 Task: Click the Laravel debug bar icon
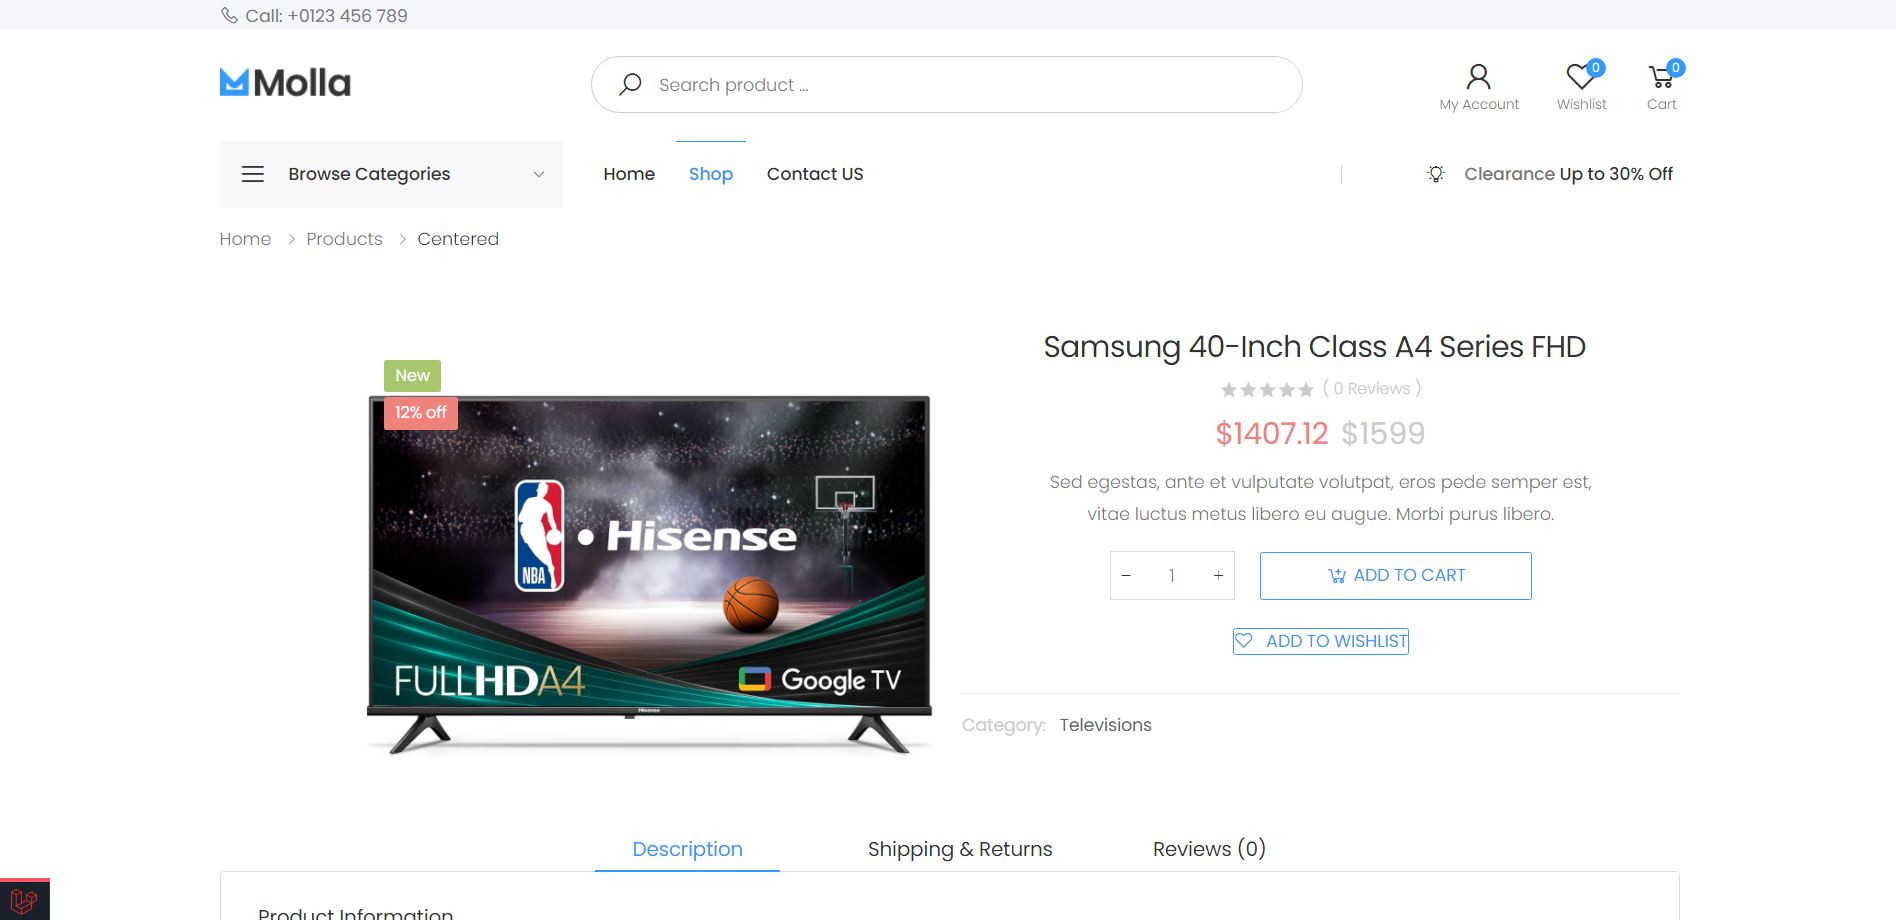tap(24, 900)
